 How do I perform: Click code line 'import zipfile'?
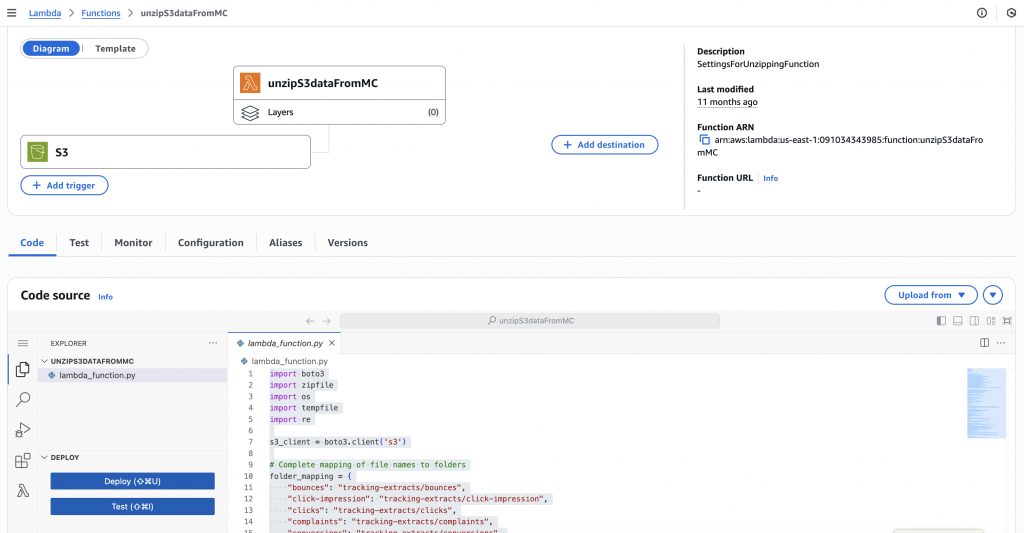pyautogui.click(x=302, y=385)
